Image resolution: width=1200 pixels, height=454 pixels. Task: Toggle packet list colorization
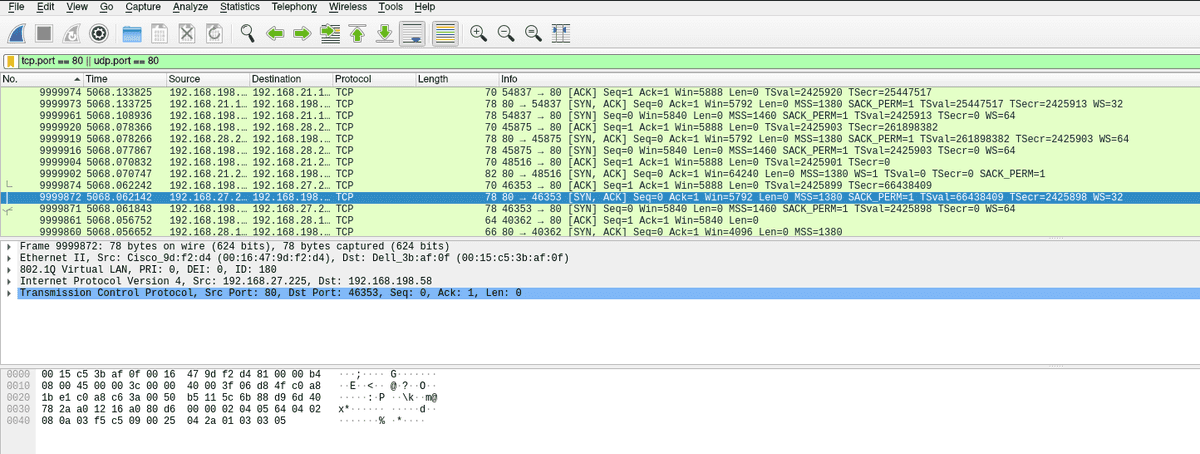tap(446, 33)
